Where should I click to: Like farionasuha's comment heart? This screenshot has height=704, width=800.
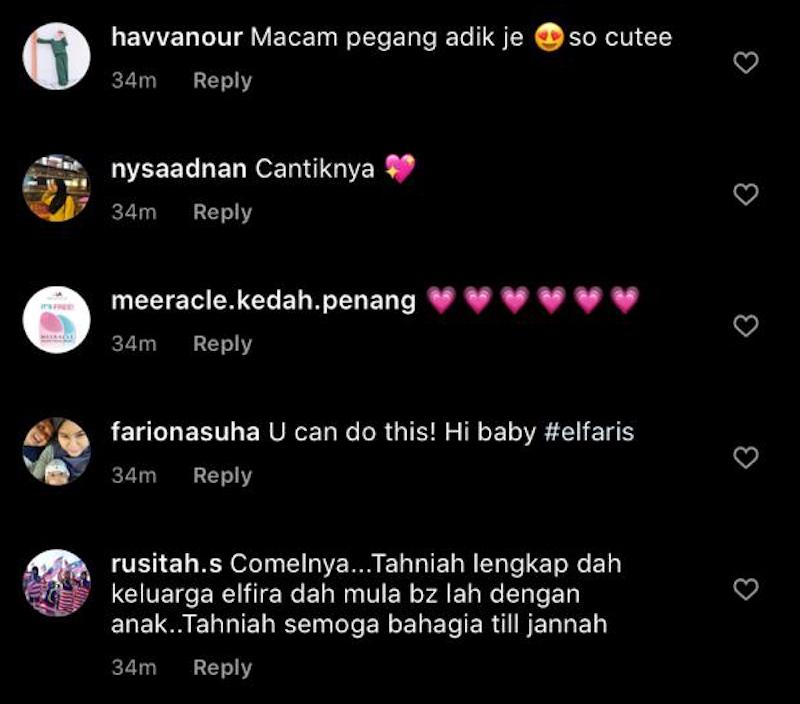coord(746,458)
